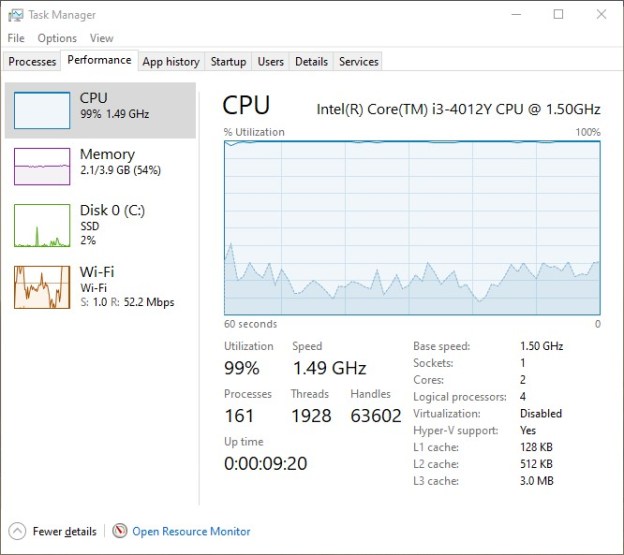Open the File menu
Viewport: 624px width, 555px height.
[16, 38]
